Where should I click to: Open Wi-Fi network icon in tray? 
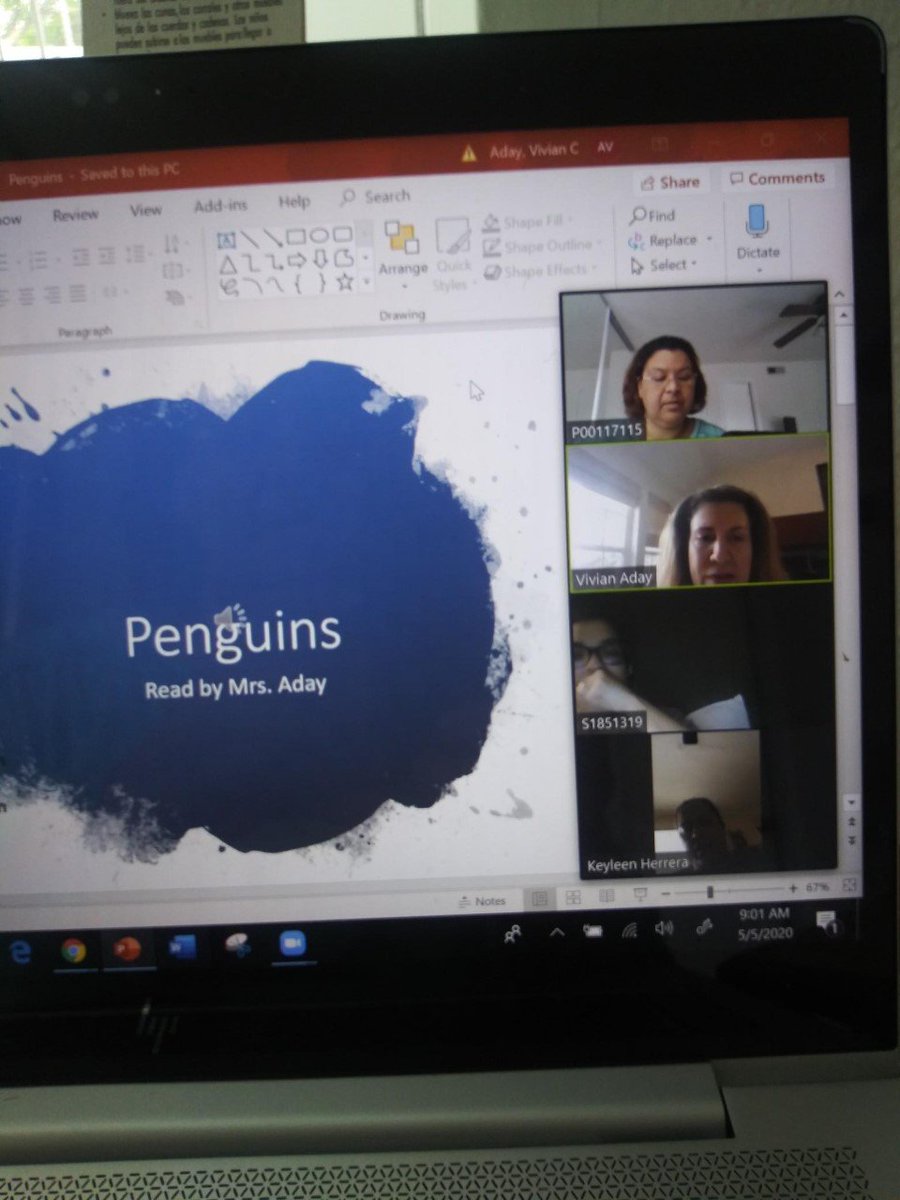[x=629, y=930]
